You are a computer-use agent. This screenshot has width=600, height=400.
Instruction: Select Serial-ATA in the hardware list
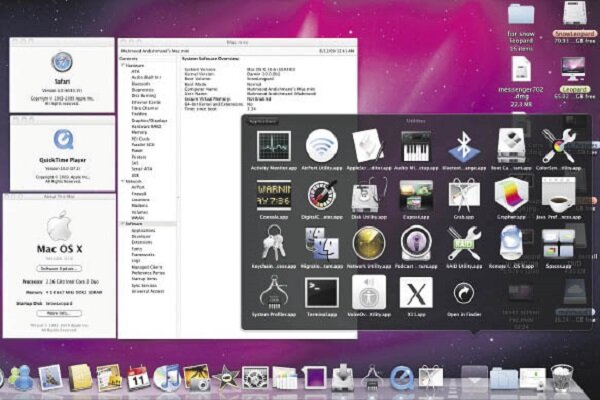click(142, 169)
